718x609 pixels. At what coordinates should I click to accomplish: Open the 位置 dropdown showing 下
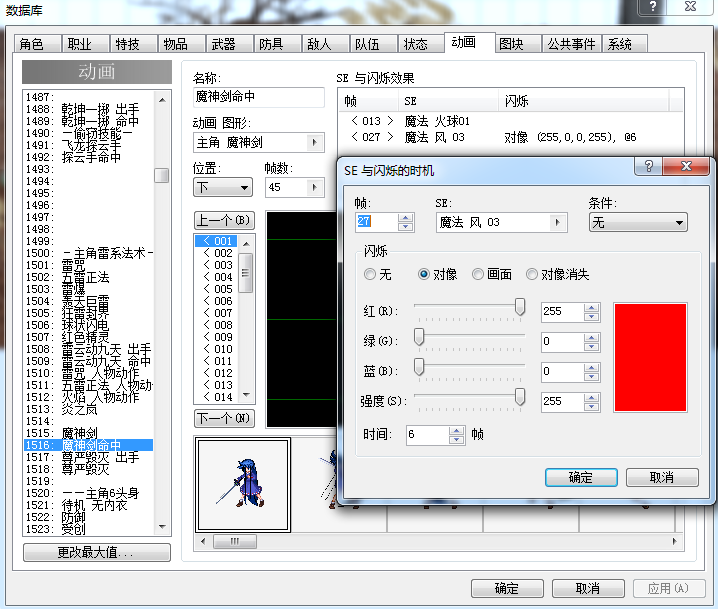pyautogui.click(x=223, y=187)
